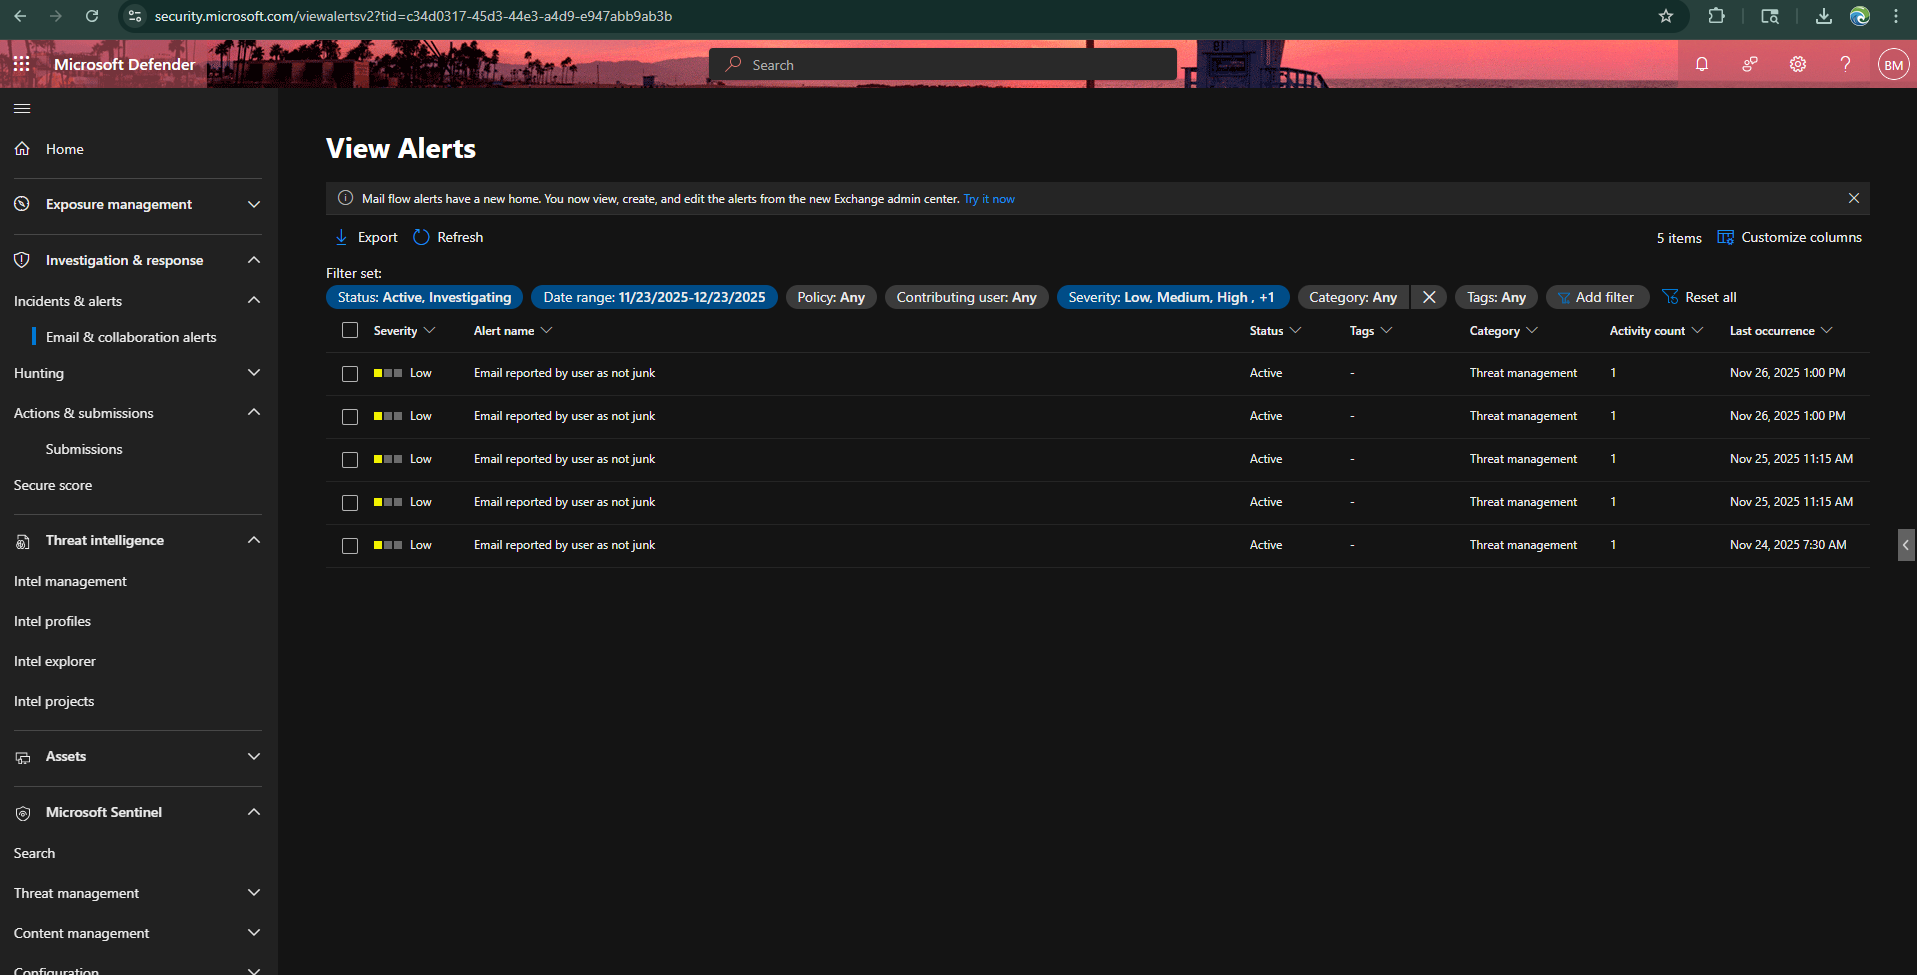
Task: Open Defender settings gear
Action: (1797, 63)
